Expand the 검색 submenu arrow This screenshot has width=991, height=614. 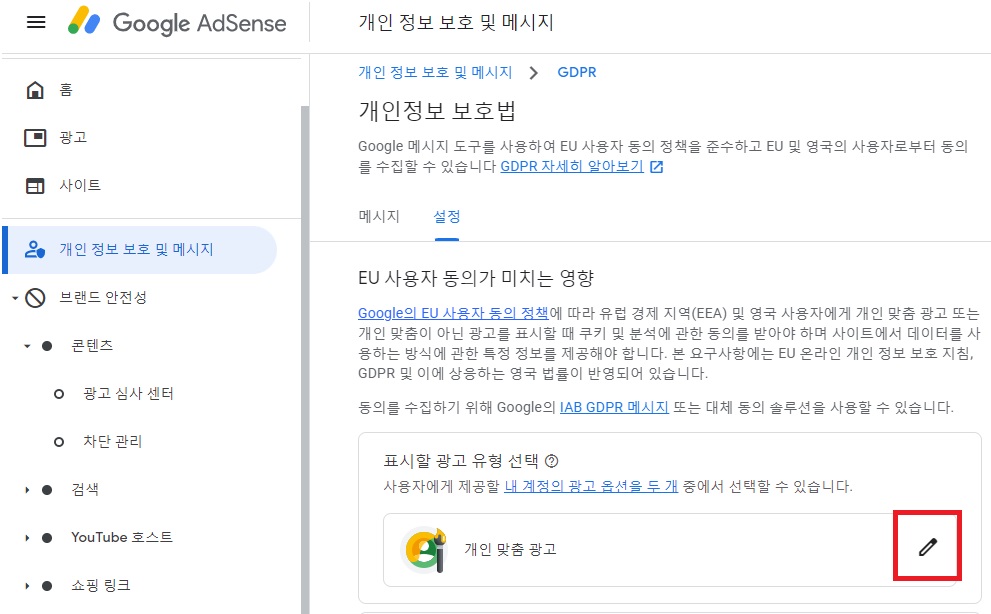pos(27,489)
